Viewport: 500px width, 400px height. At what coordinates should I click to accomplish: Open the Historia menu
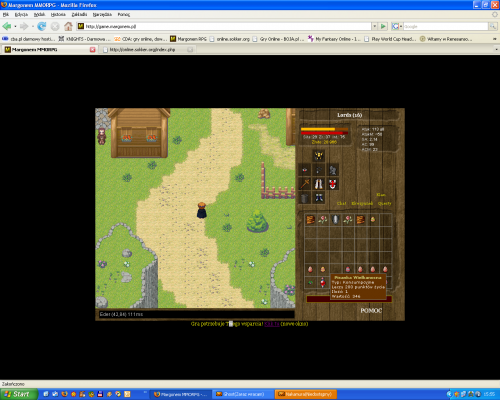(58, 14)
